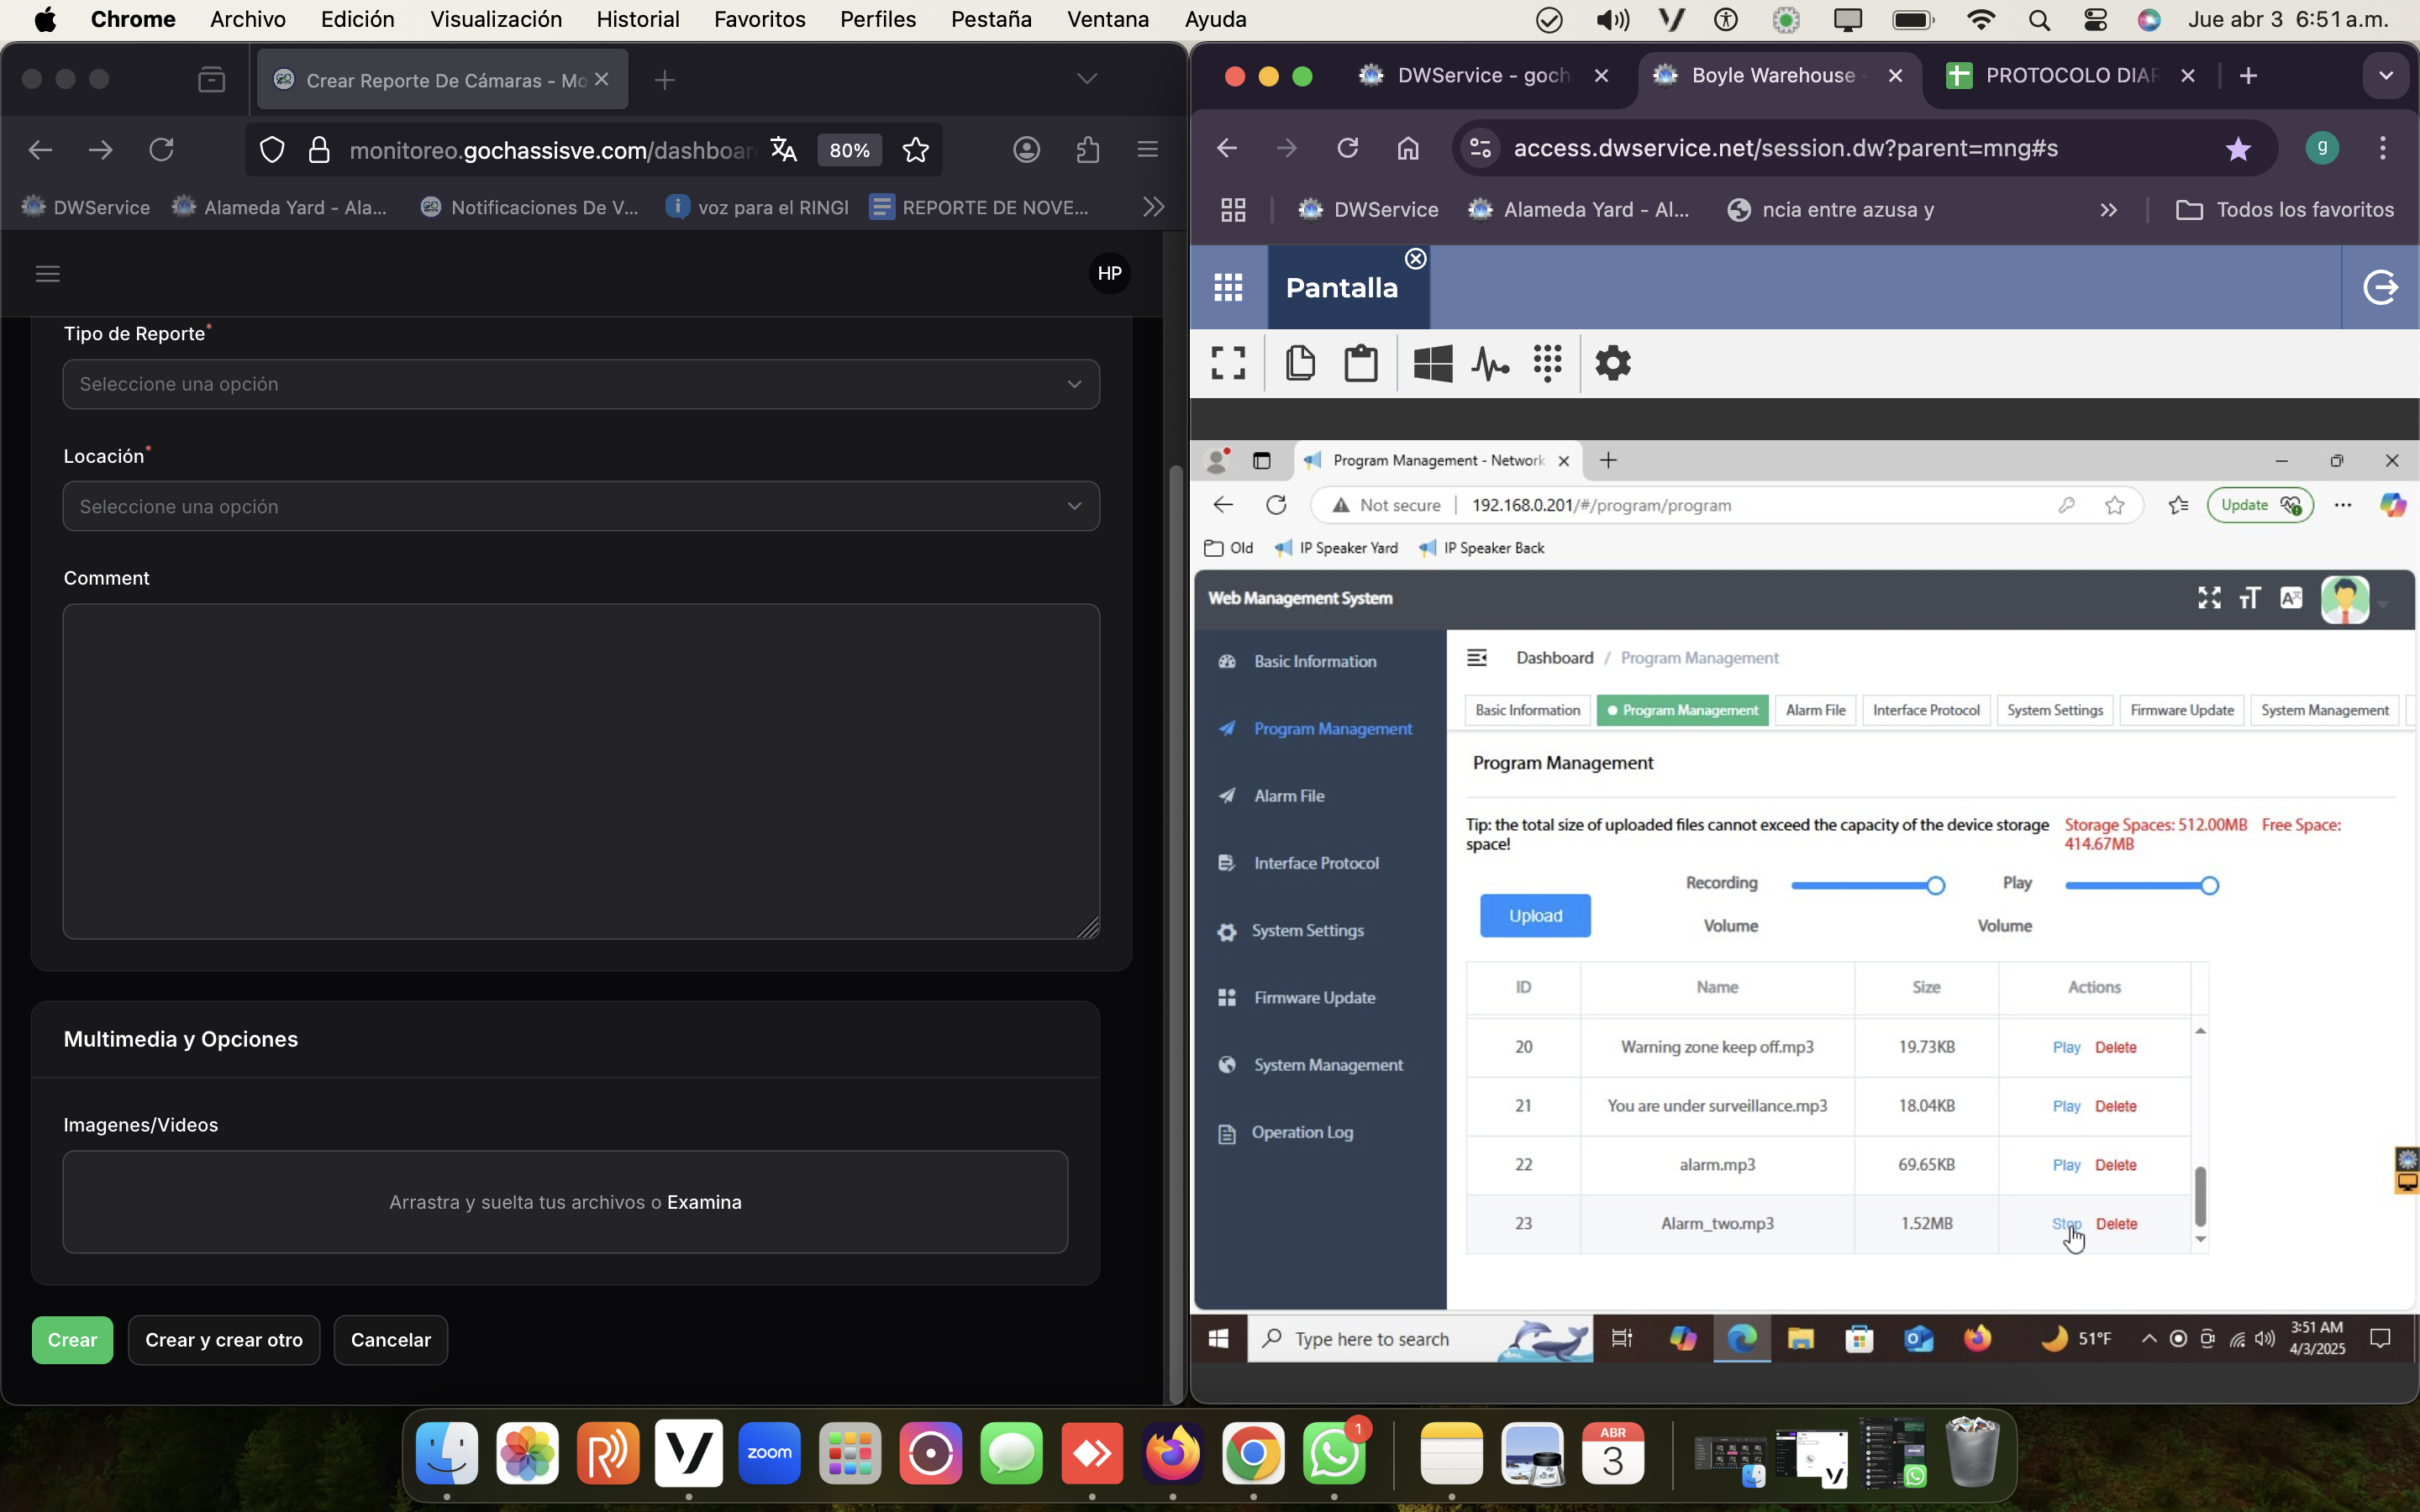2420x1512 pixels.
Task: Open IP Speaker Yard bookmark in Edge
Action: point(1337,548)
